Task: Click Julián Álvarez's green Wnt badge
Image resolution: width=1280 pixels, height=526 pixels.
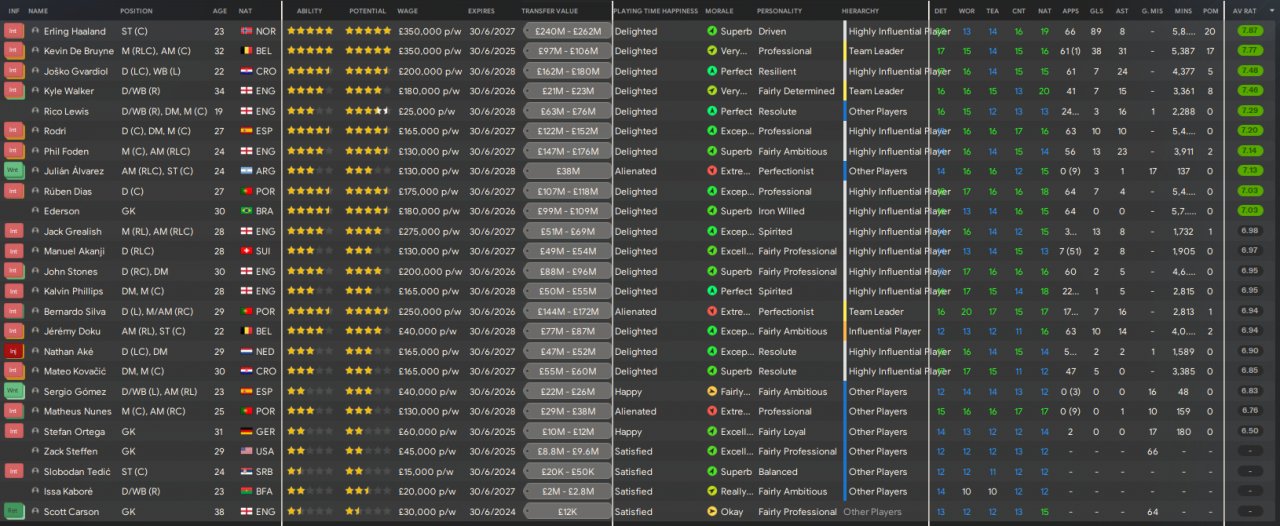Action: tap(13, 171)
